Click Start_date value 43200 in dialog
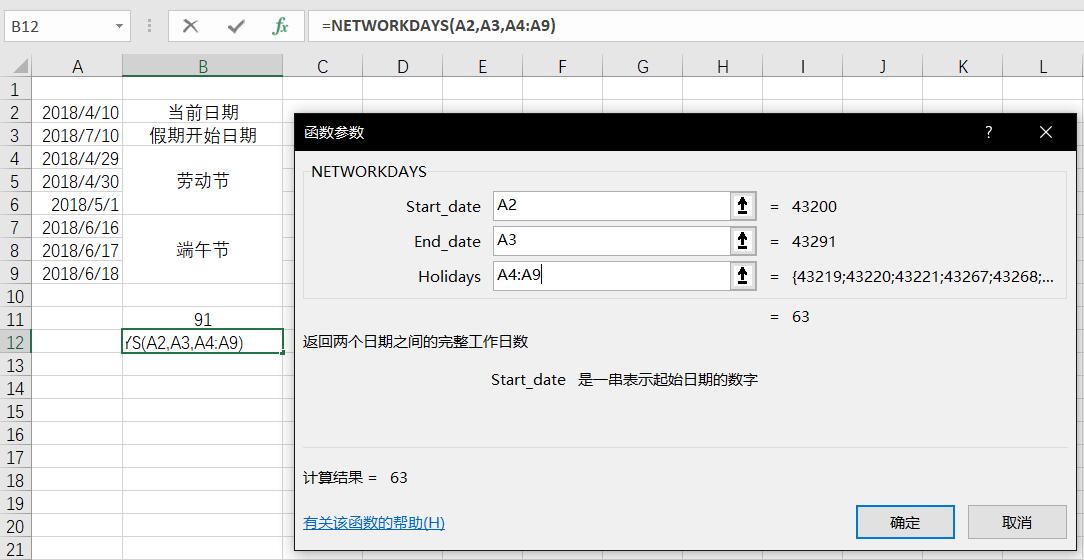 [814, 206]
